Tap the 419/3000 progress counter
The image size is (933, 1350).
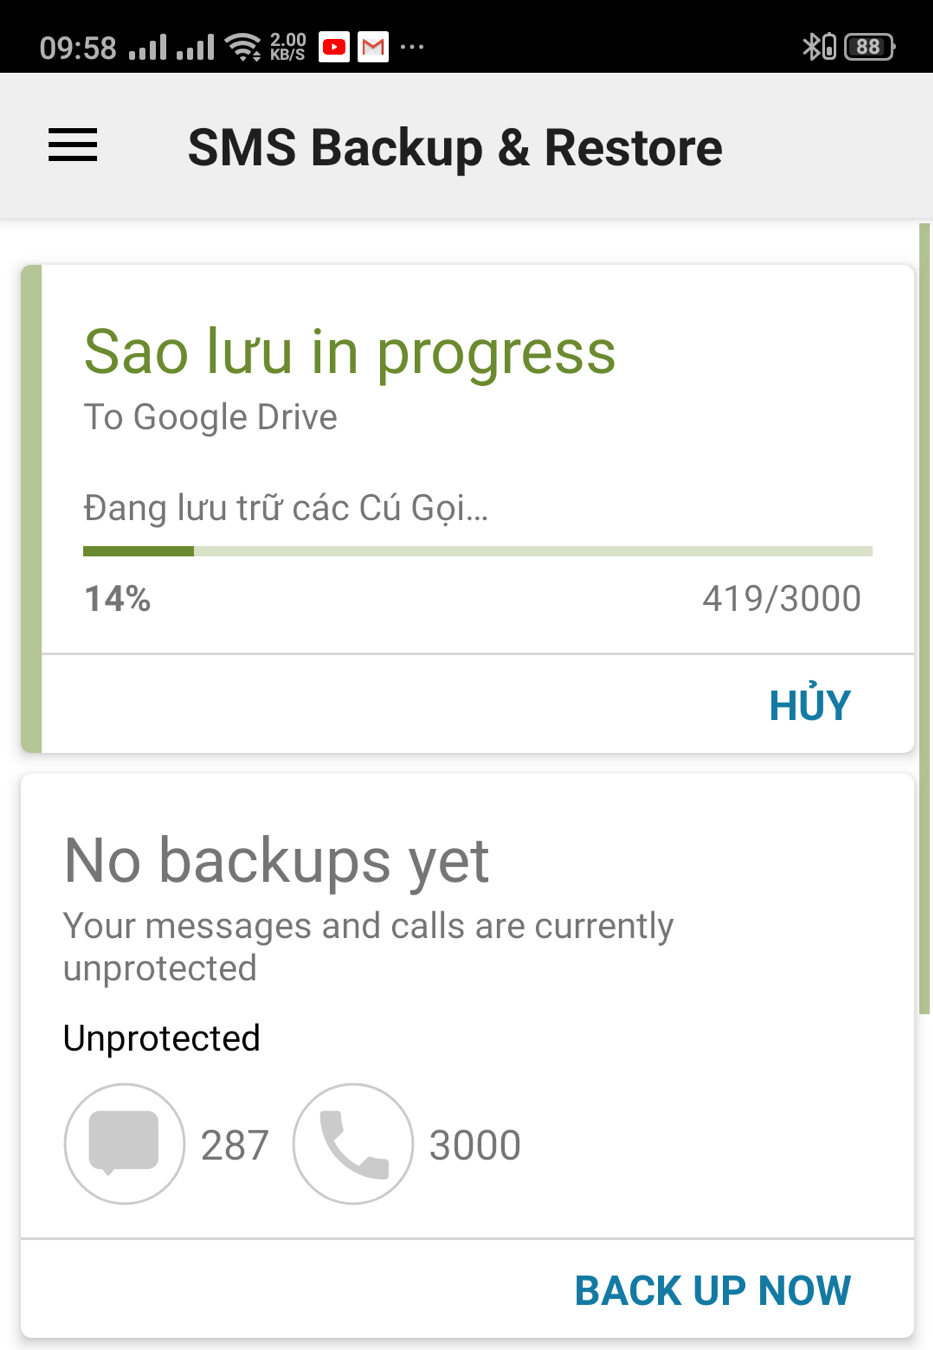point(781,598)
